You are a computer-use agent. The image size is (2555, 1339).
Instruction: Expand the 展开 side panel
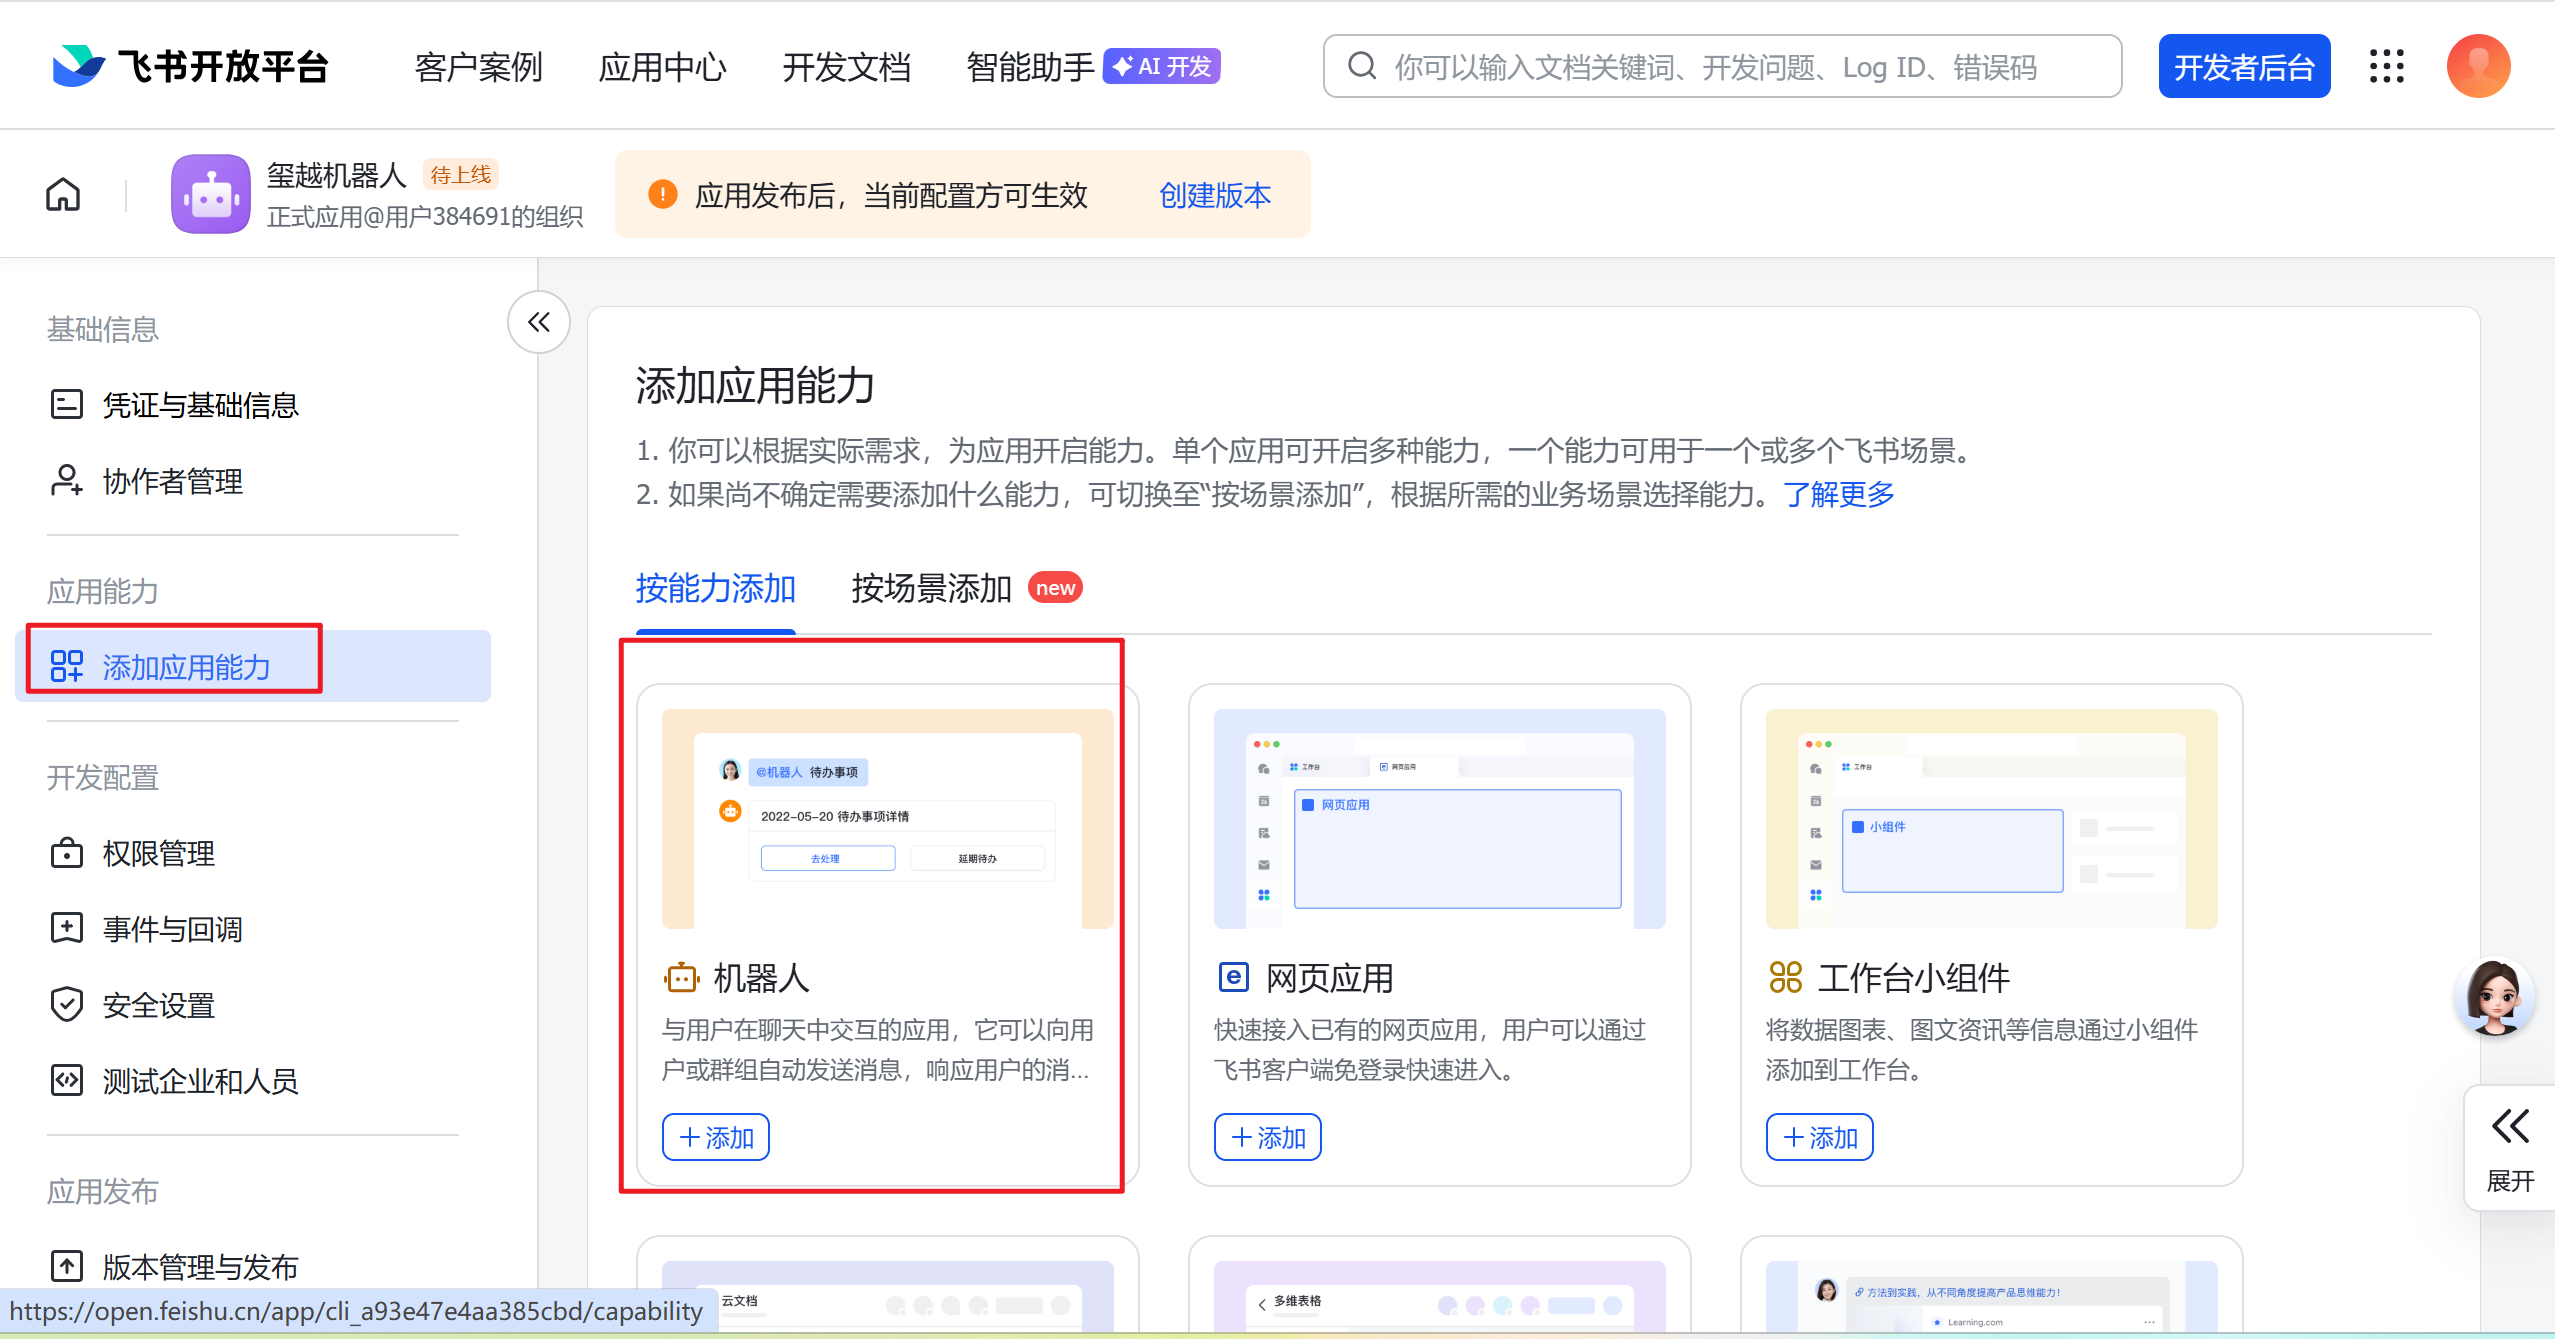[x=2510, y=1149]
